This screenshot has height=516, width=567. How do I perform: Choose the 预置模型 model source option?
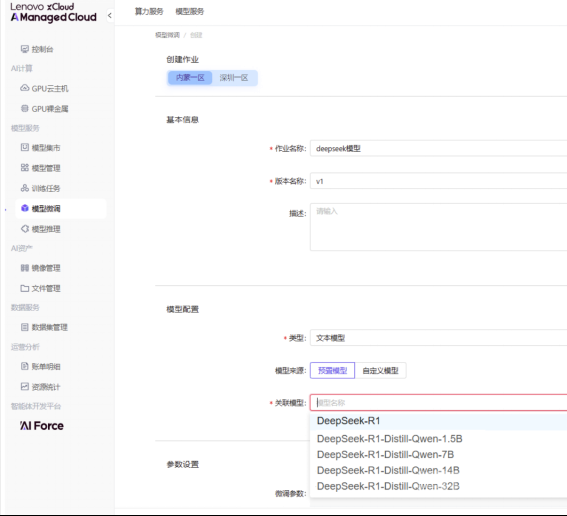(x=332, y=370)
